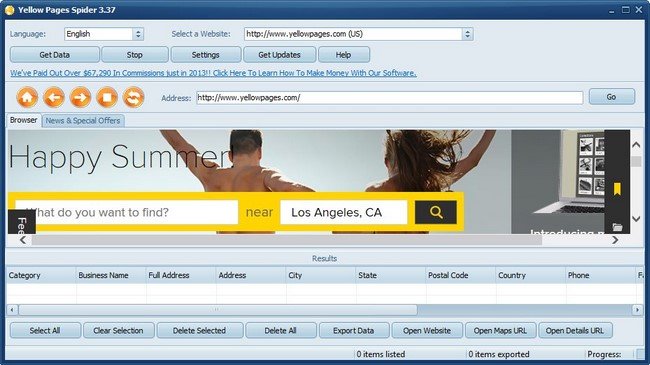Click the Open Details URL button
Screen dimensions: 650x365
(x=575, y=331)
